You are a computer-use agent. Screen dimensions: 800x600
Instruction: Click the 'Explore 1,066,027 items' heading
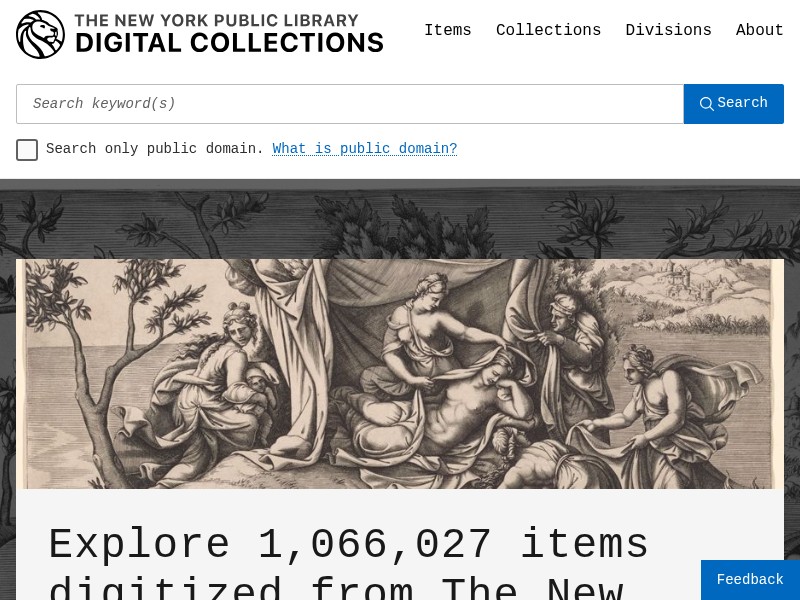[348, 545]
